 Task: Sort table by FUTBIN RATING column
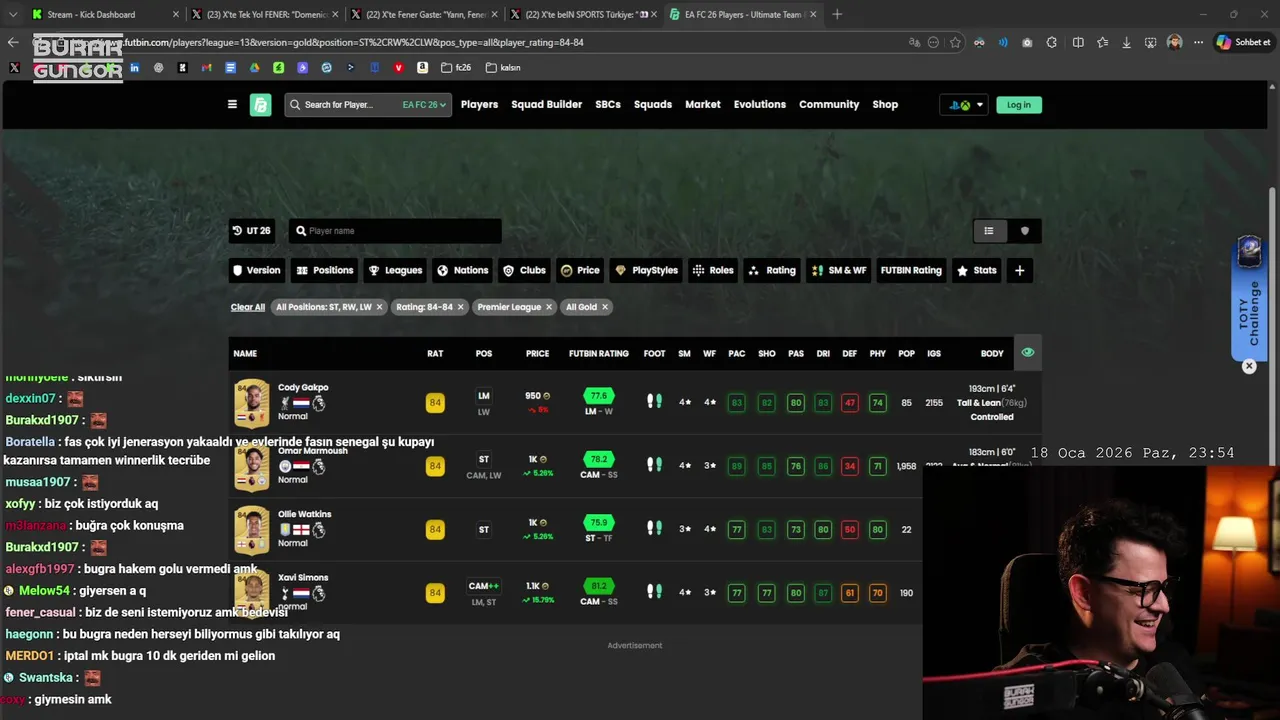[599, 354]
